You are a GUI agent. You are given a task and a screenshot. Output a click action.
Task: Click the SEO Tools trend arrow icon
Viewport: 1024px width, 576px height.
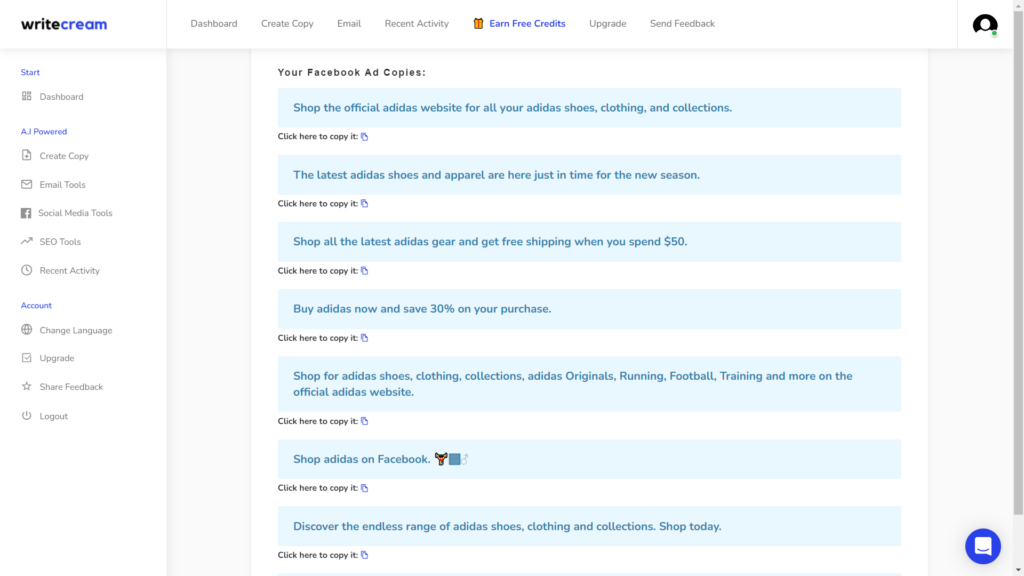(x=26, y=241)
